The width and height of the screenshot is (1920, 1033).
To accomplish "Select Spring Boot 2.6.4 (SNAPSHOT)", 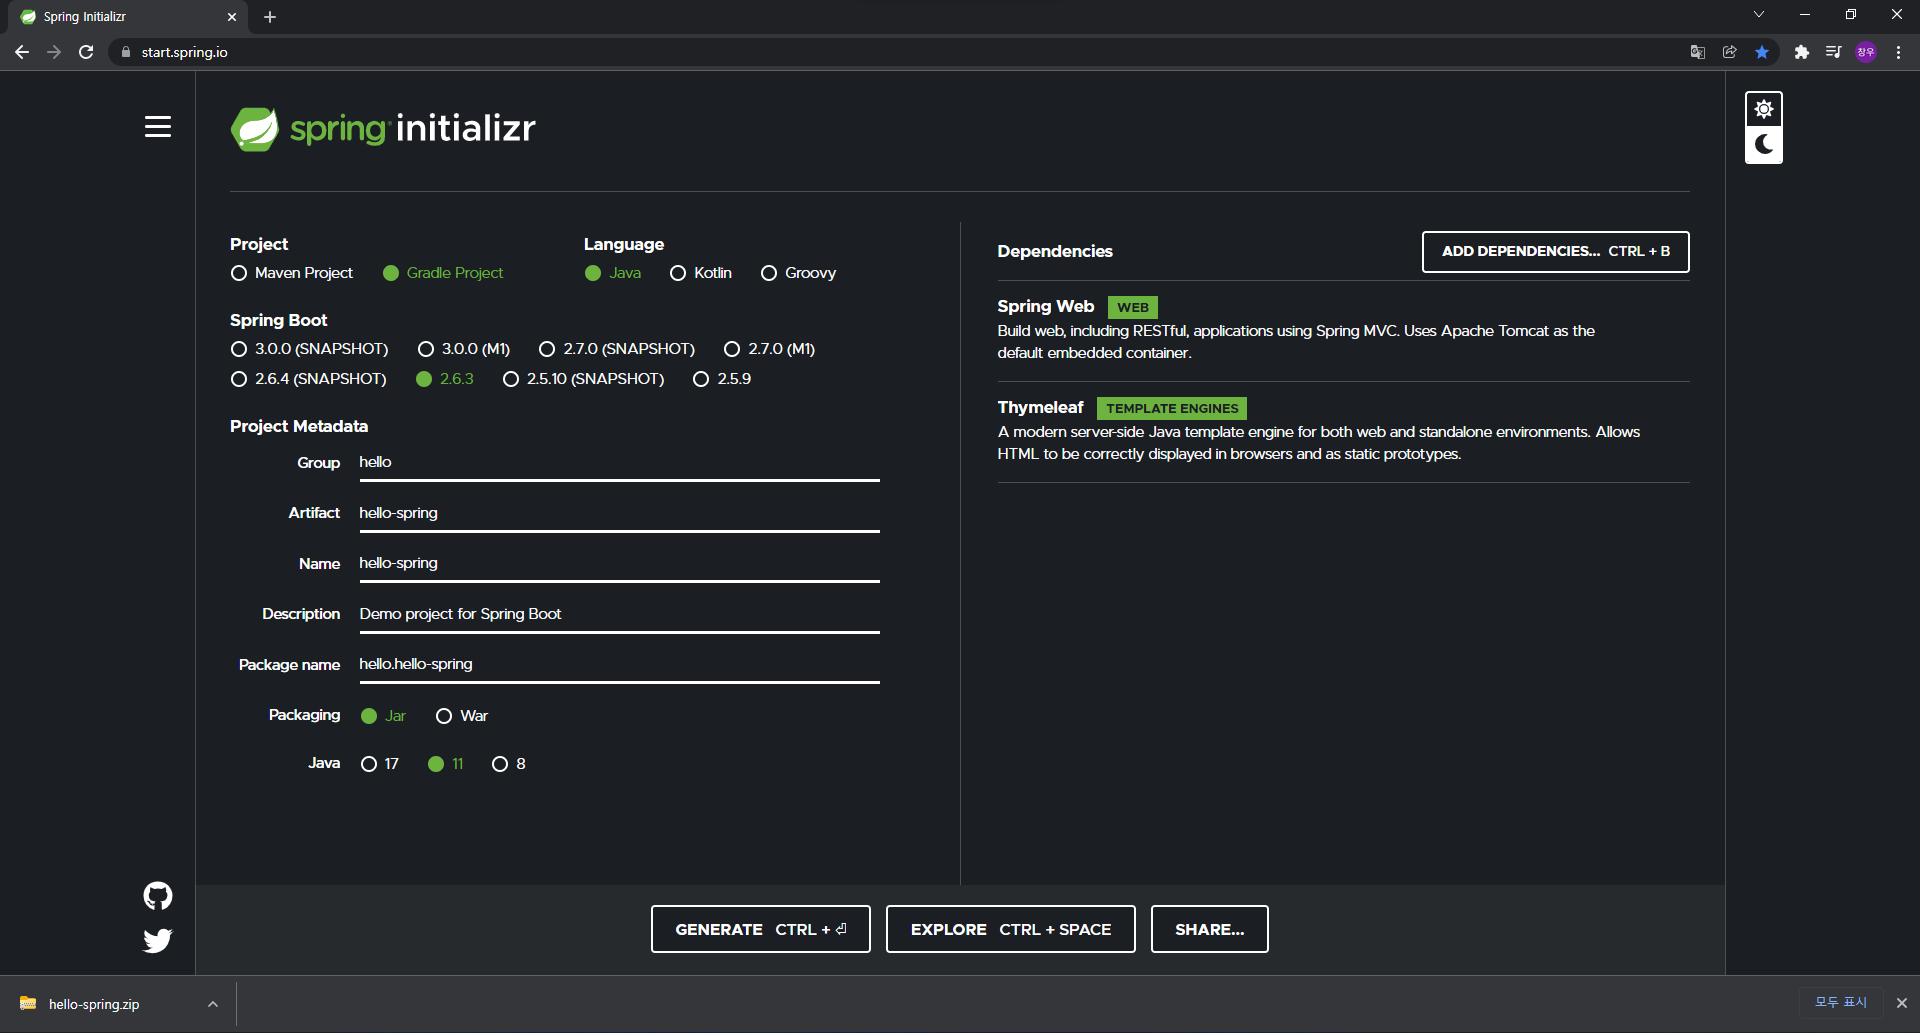I will point(308,379).
